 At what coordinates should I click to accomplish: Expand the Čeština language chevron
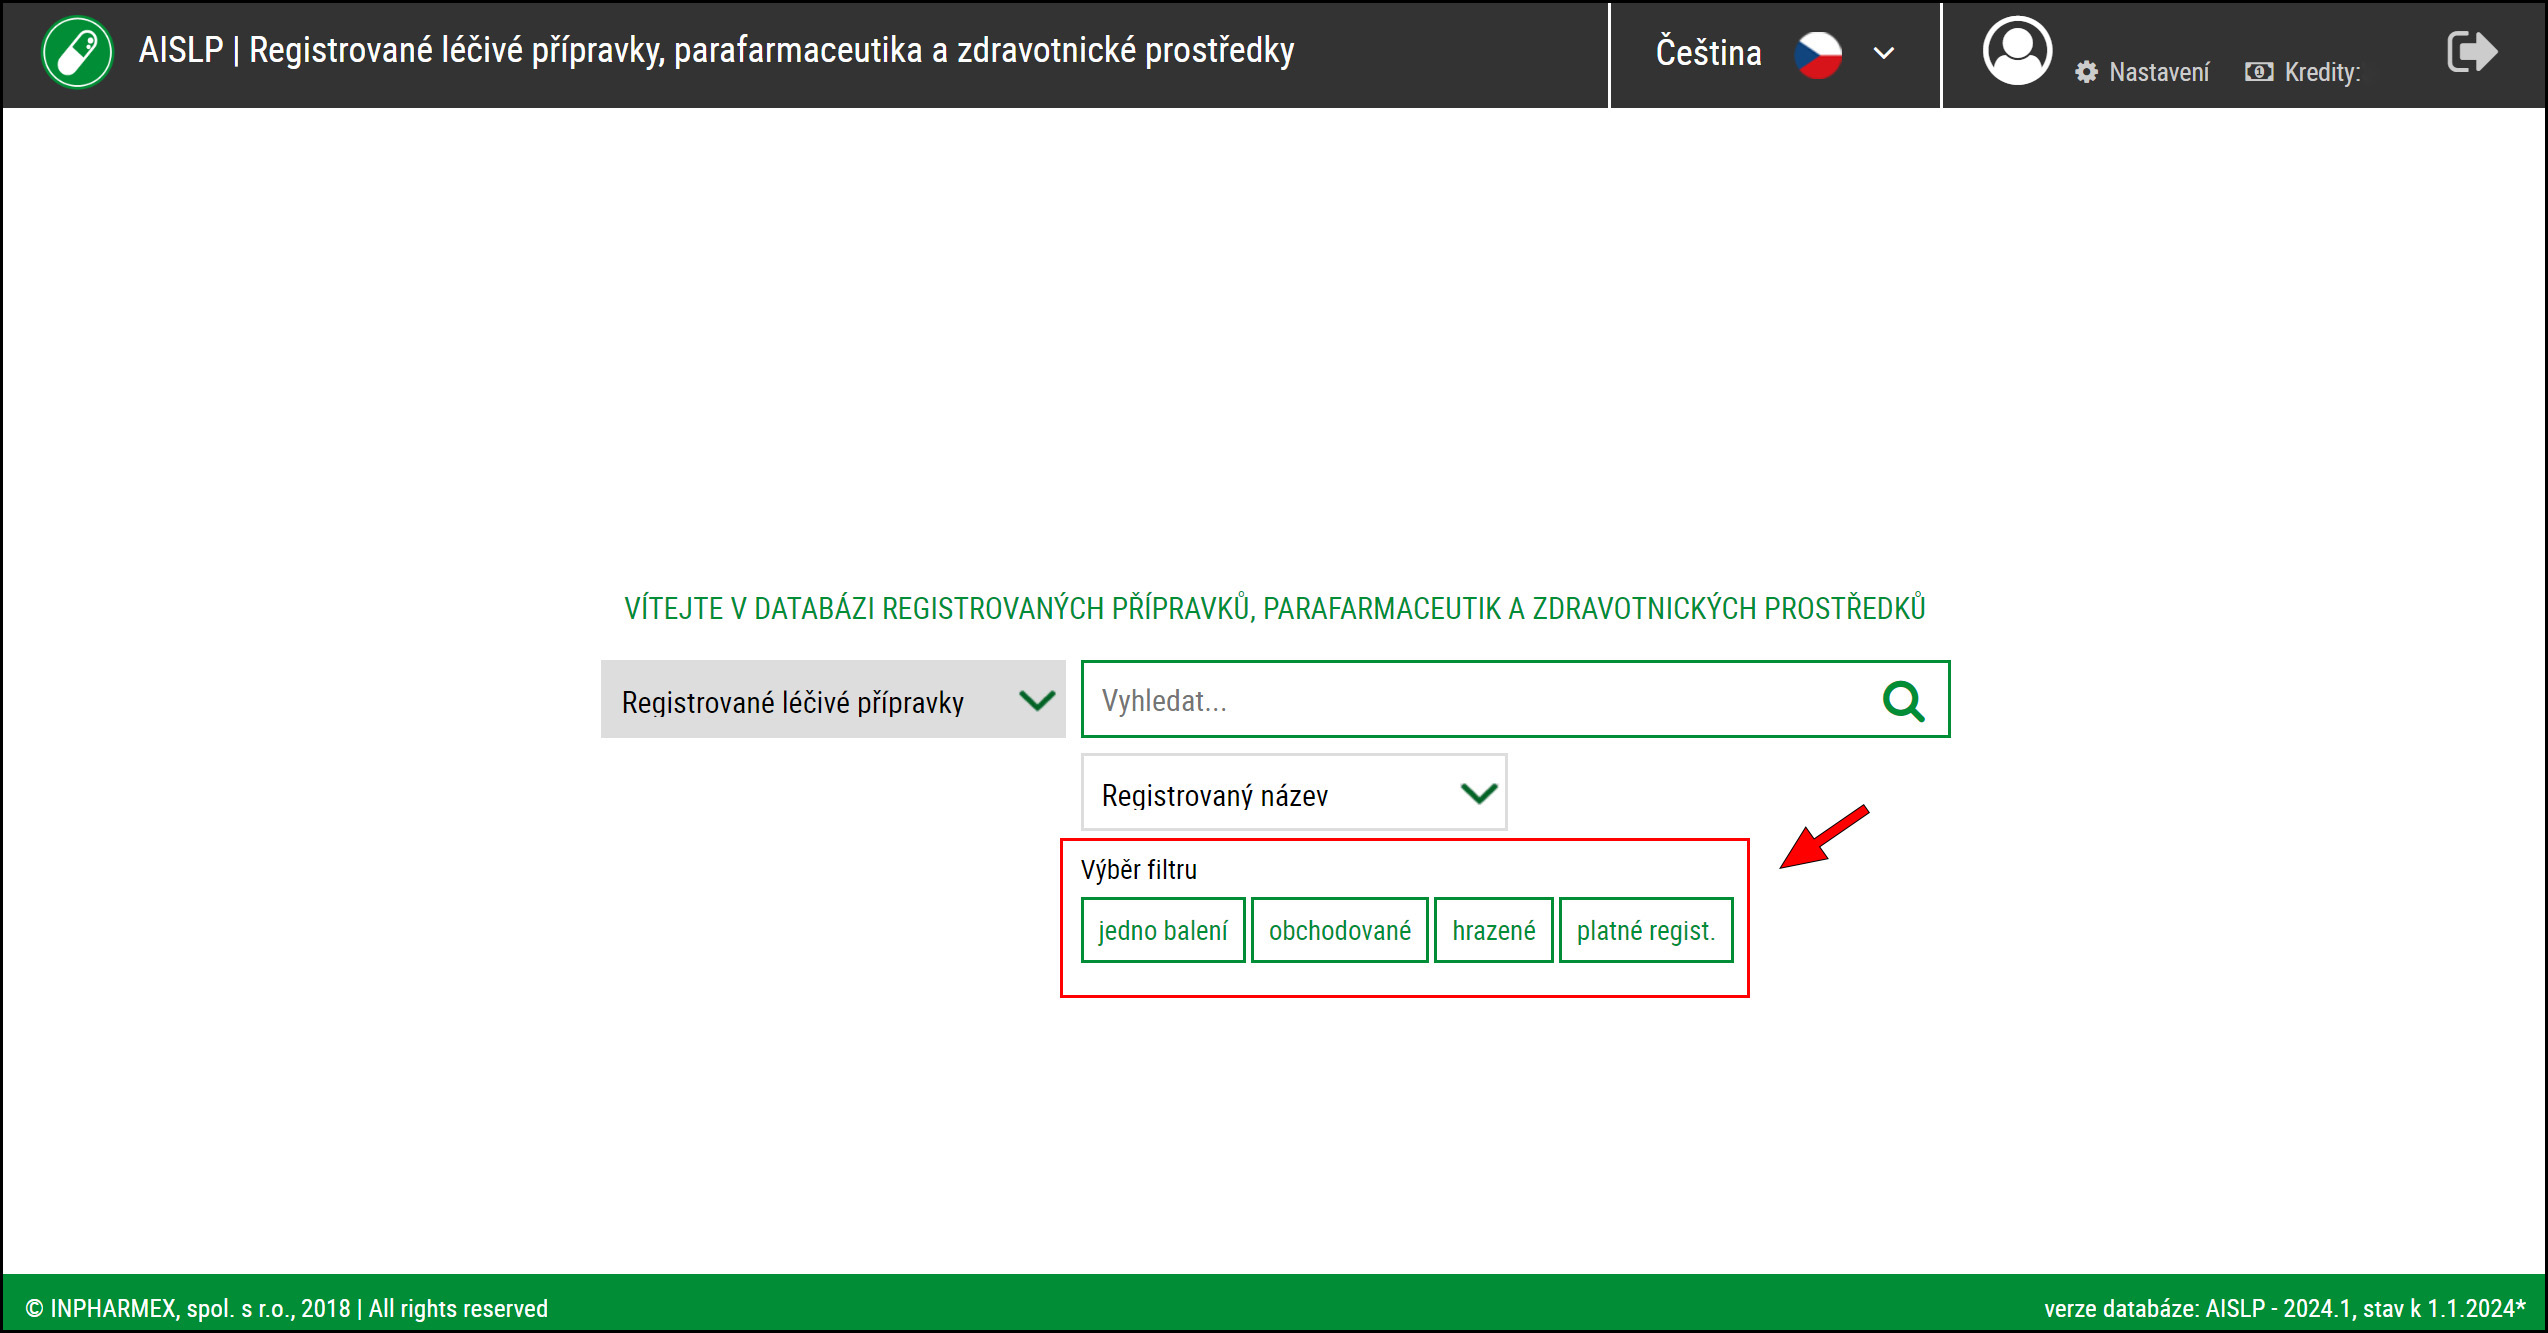(x=1884, y=53)
